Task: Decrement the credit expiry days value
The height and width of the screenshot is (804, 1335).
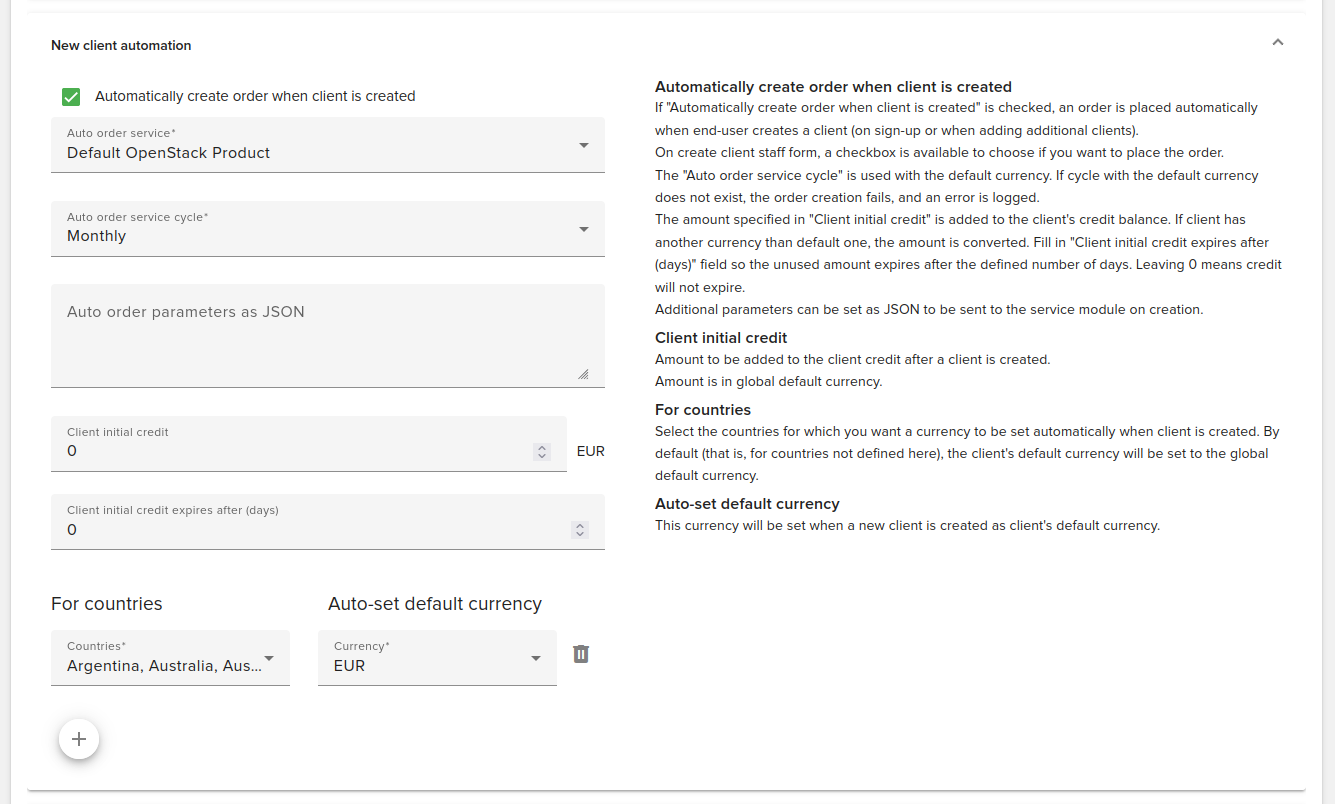Action: (579, 534)
